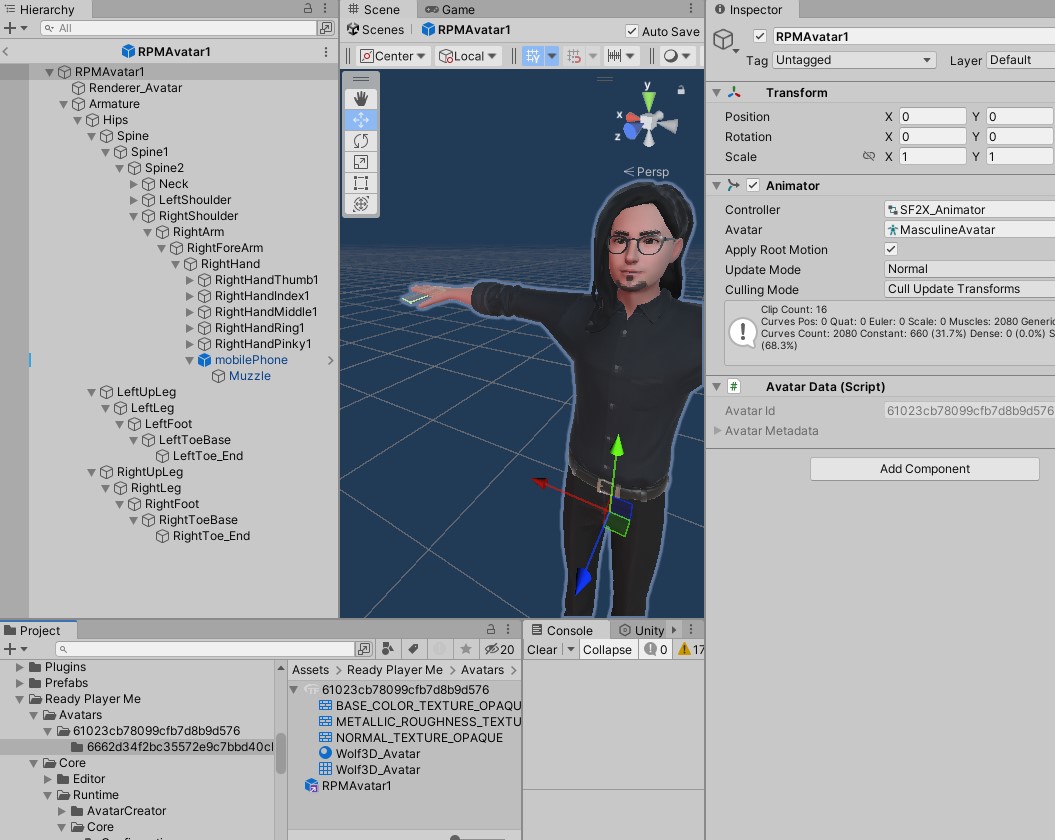Screen dimensions: 1055x840
Task: Expand the Avatar Metadata foldout
Action: (717, 431)
